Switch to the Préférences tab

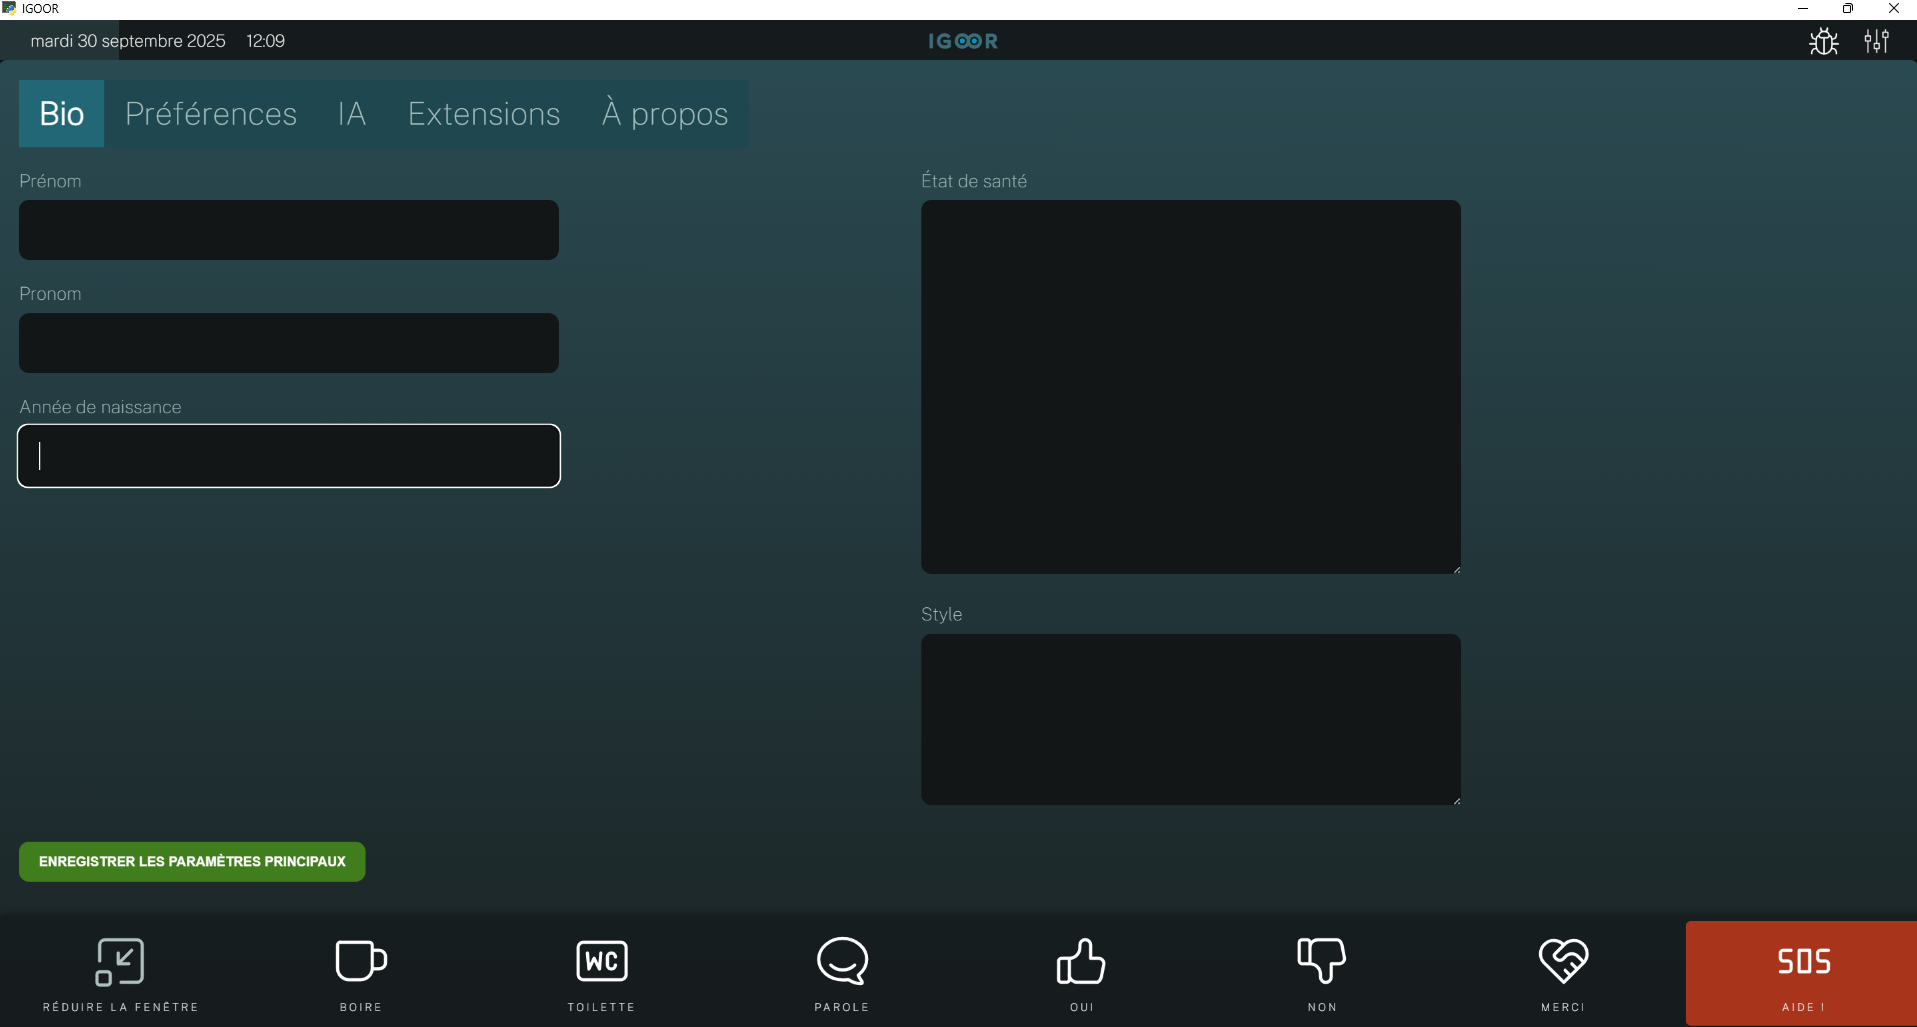[211, 114]
